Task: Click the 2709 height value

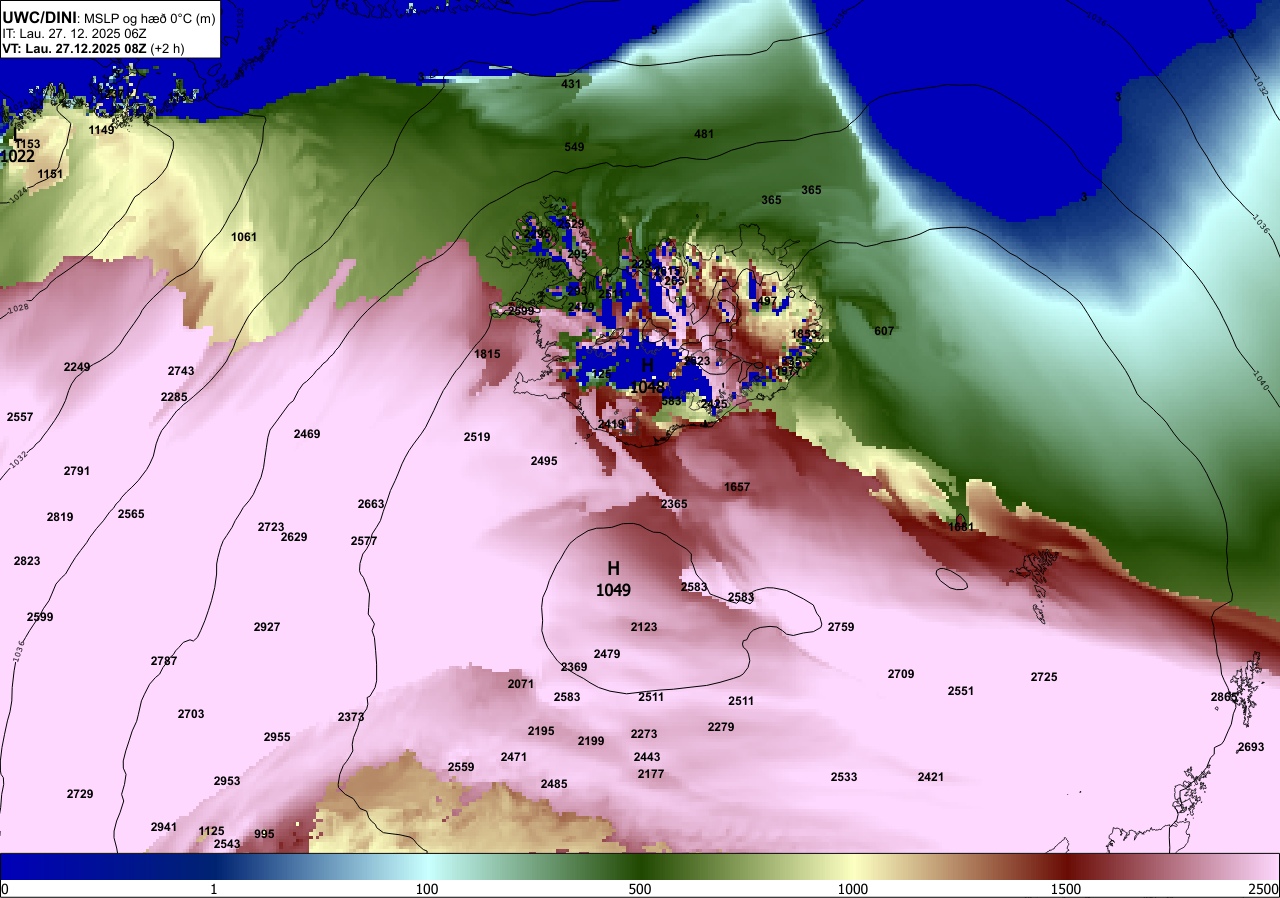Action: point(901,674)
